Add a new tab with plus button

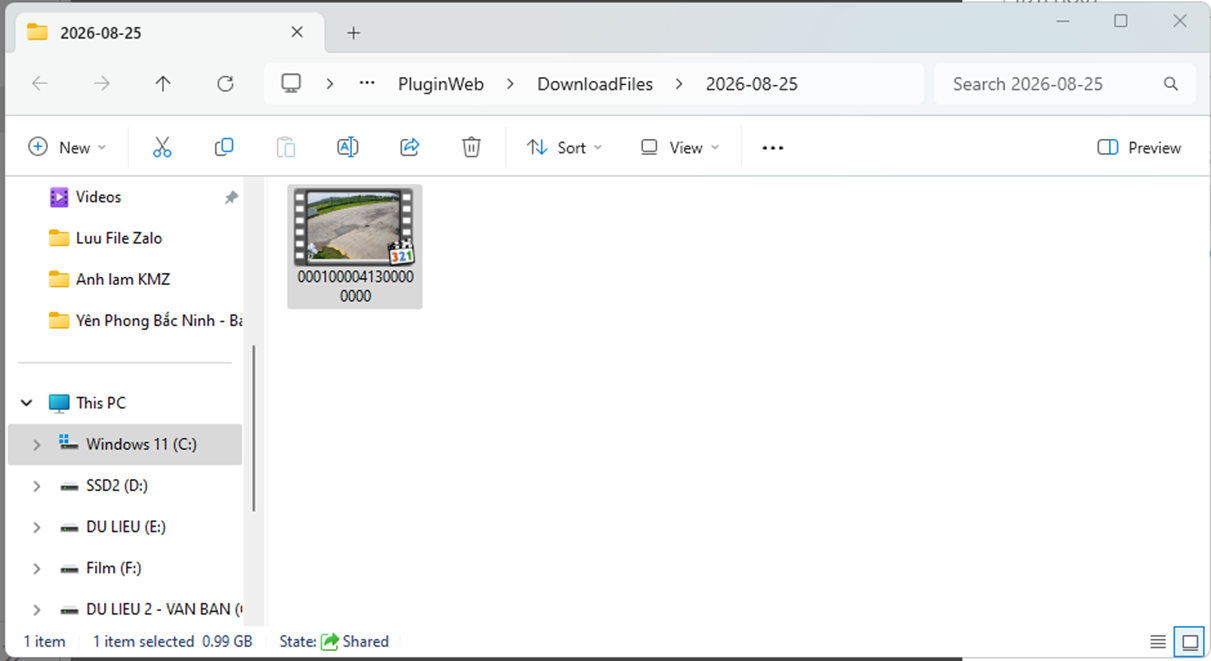coord(353,33)
